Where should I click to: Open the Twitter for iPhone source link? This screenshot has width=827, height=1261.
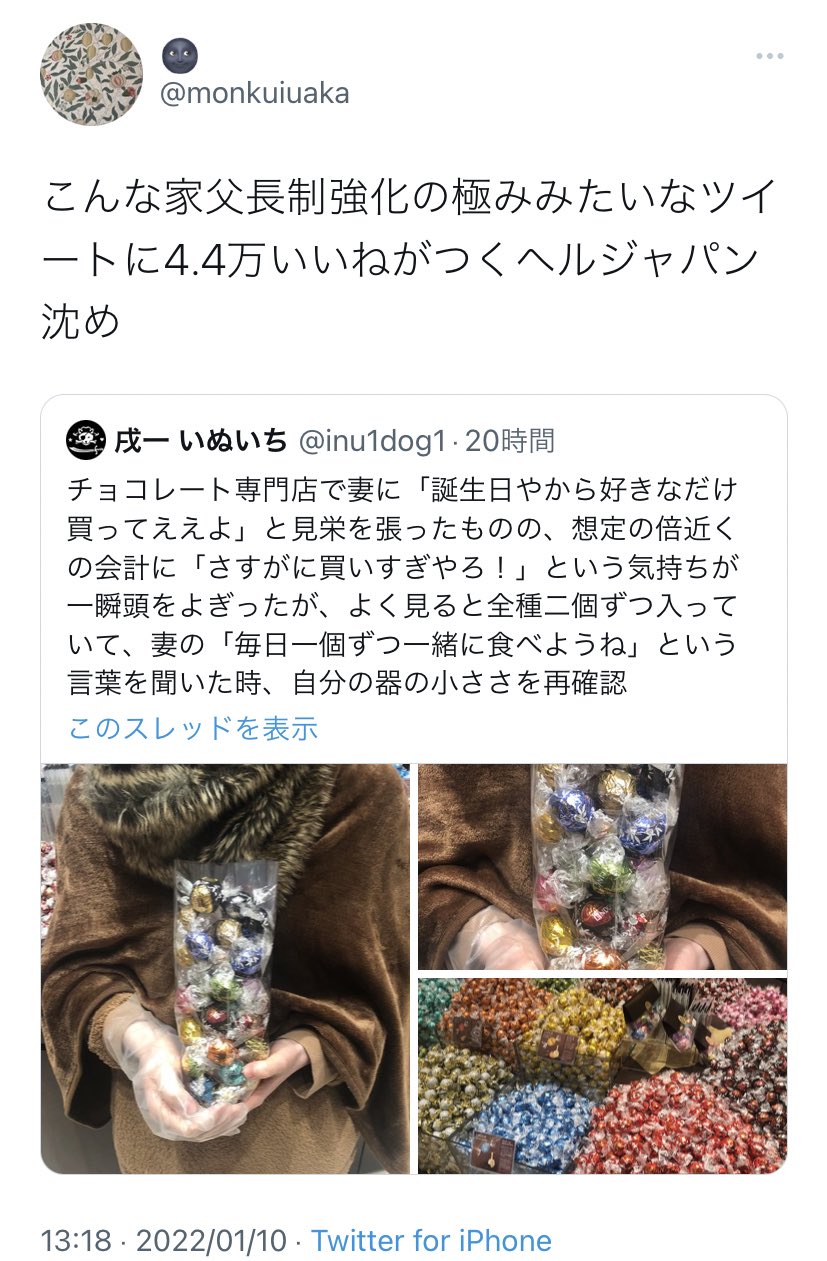point(431,1241)
